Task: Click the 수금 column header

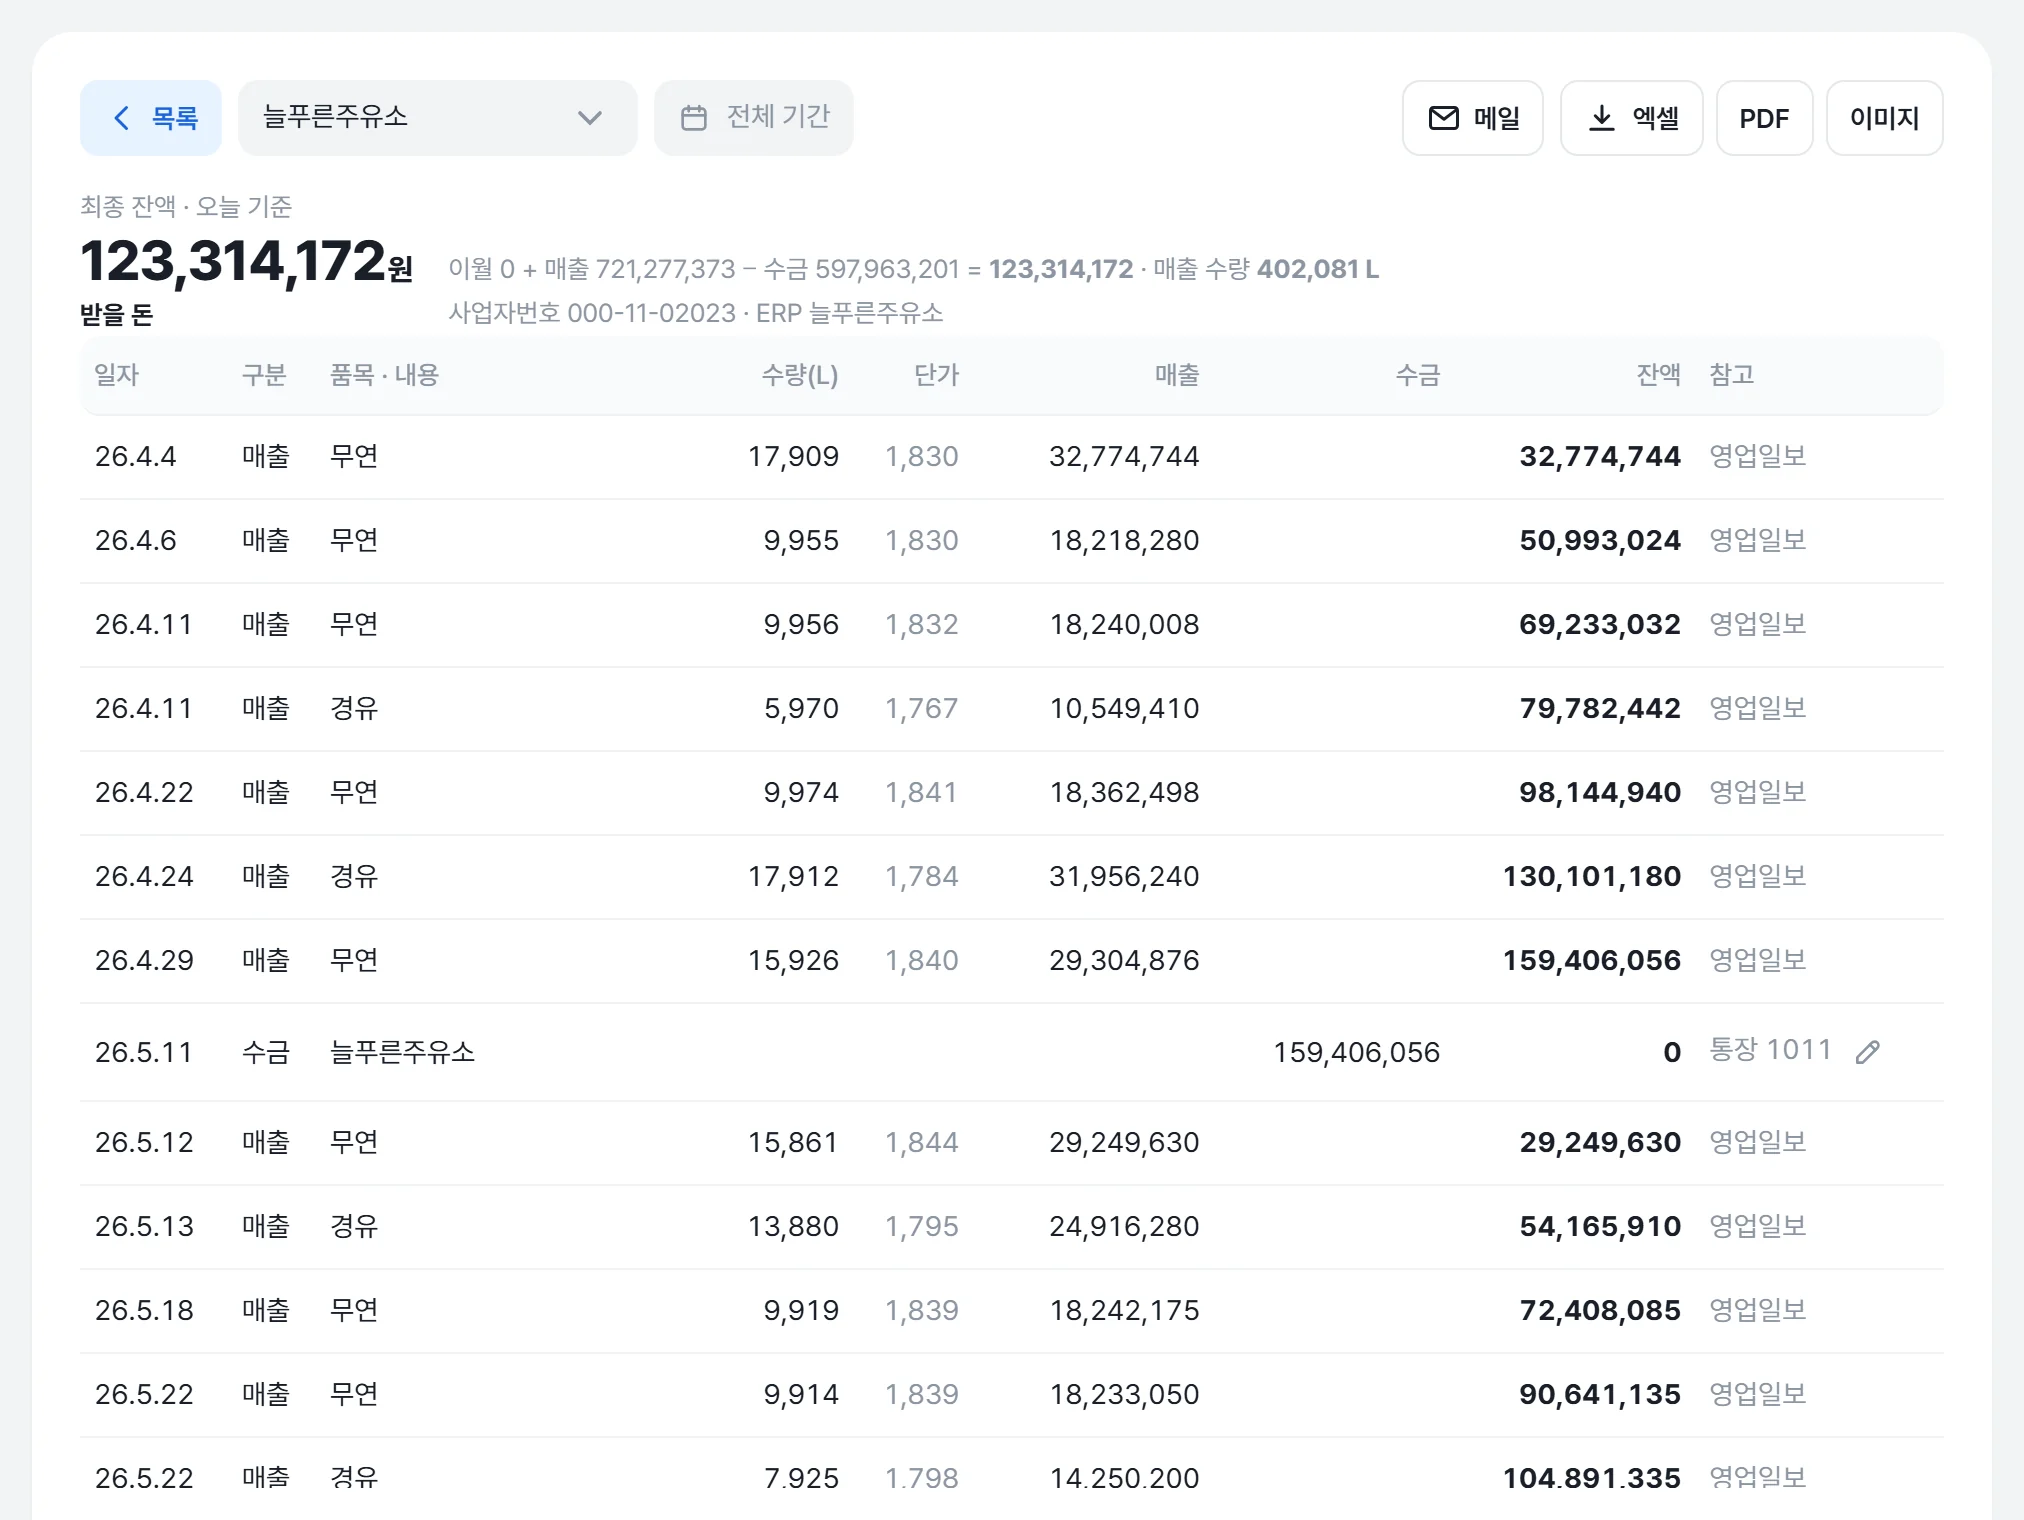Action: tap(1418, 375)
